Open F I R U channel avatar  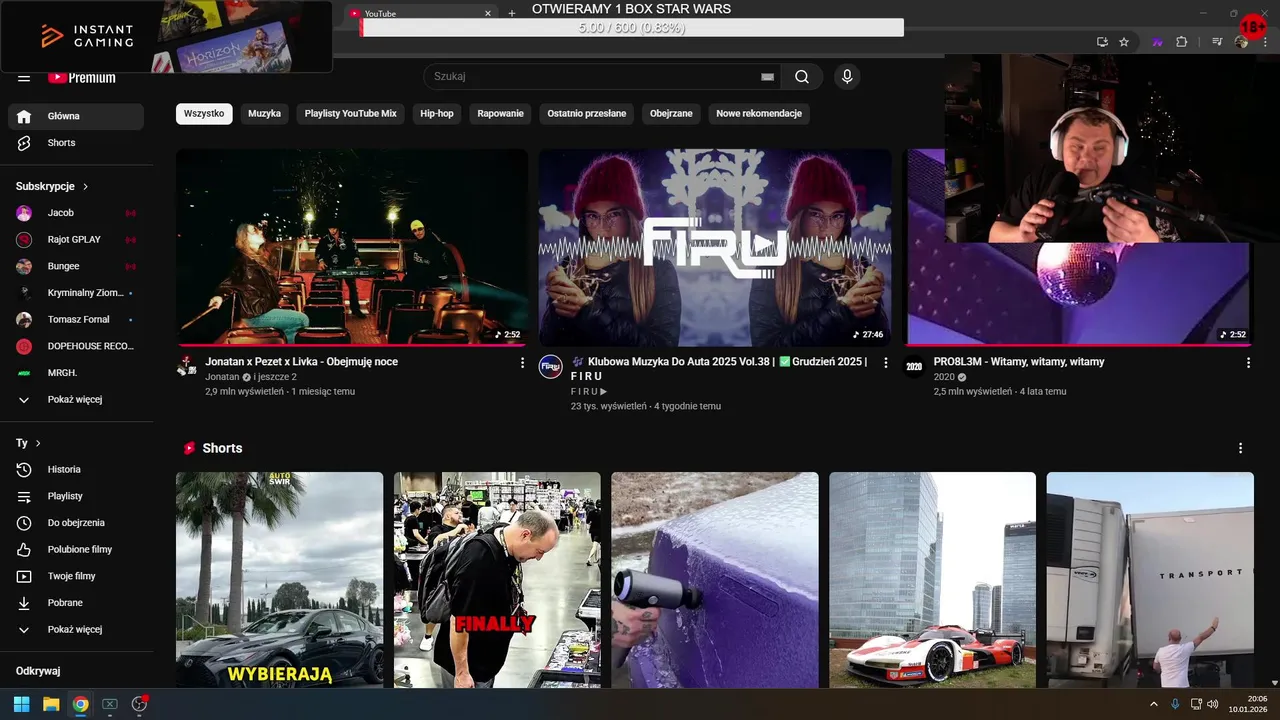551,366
